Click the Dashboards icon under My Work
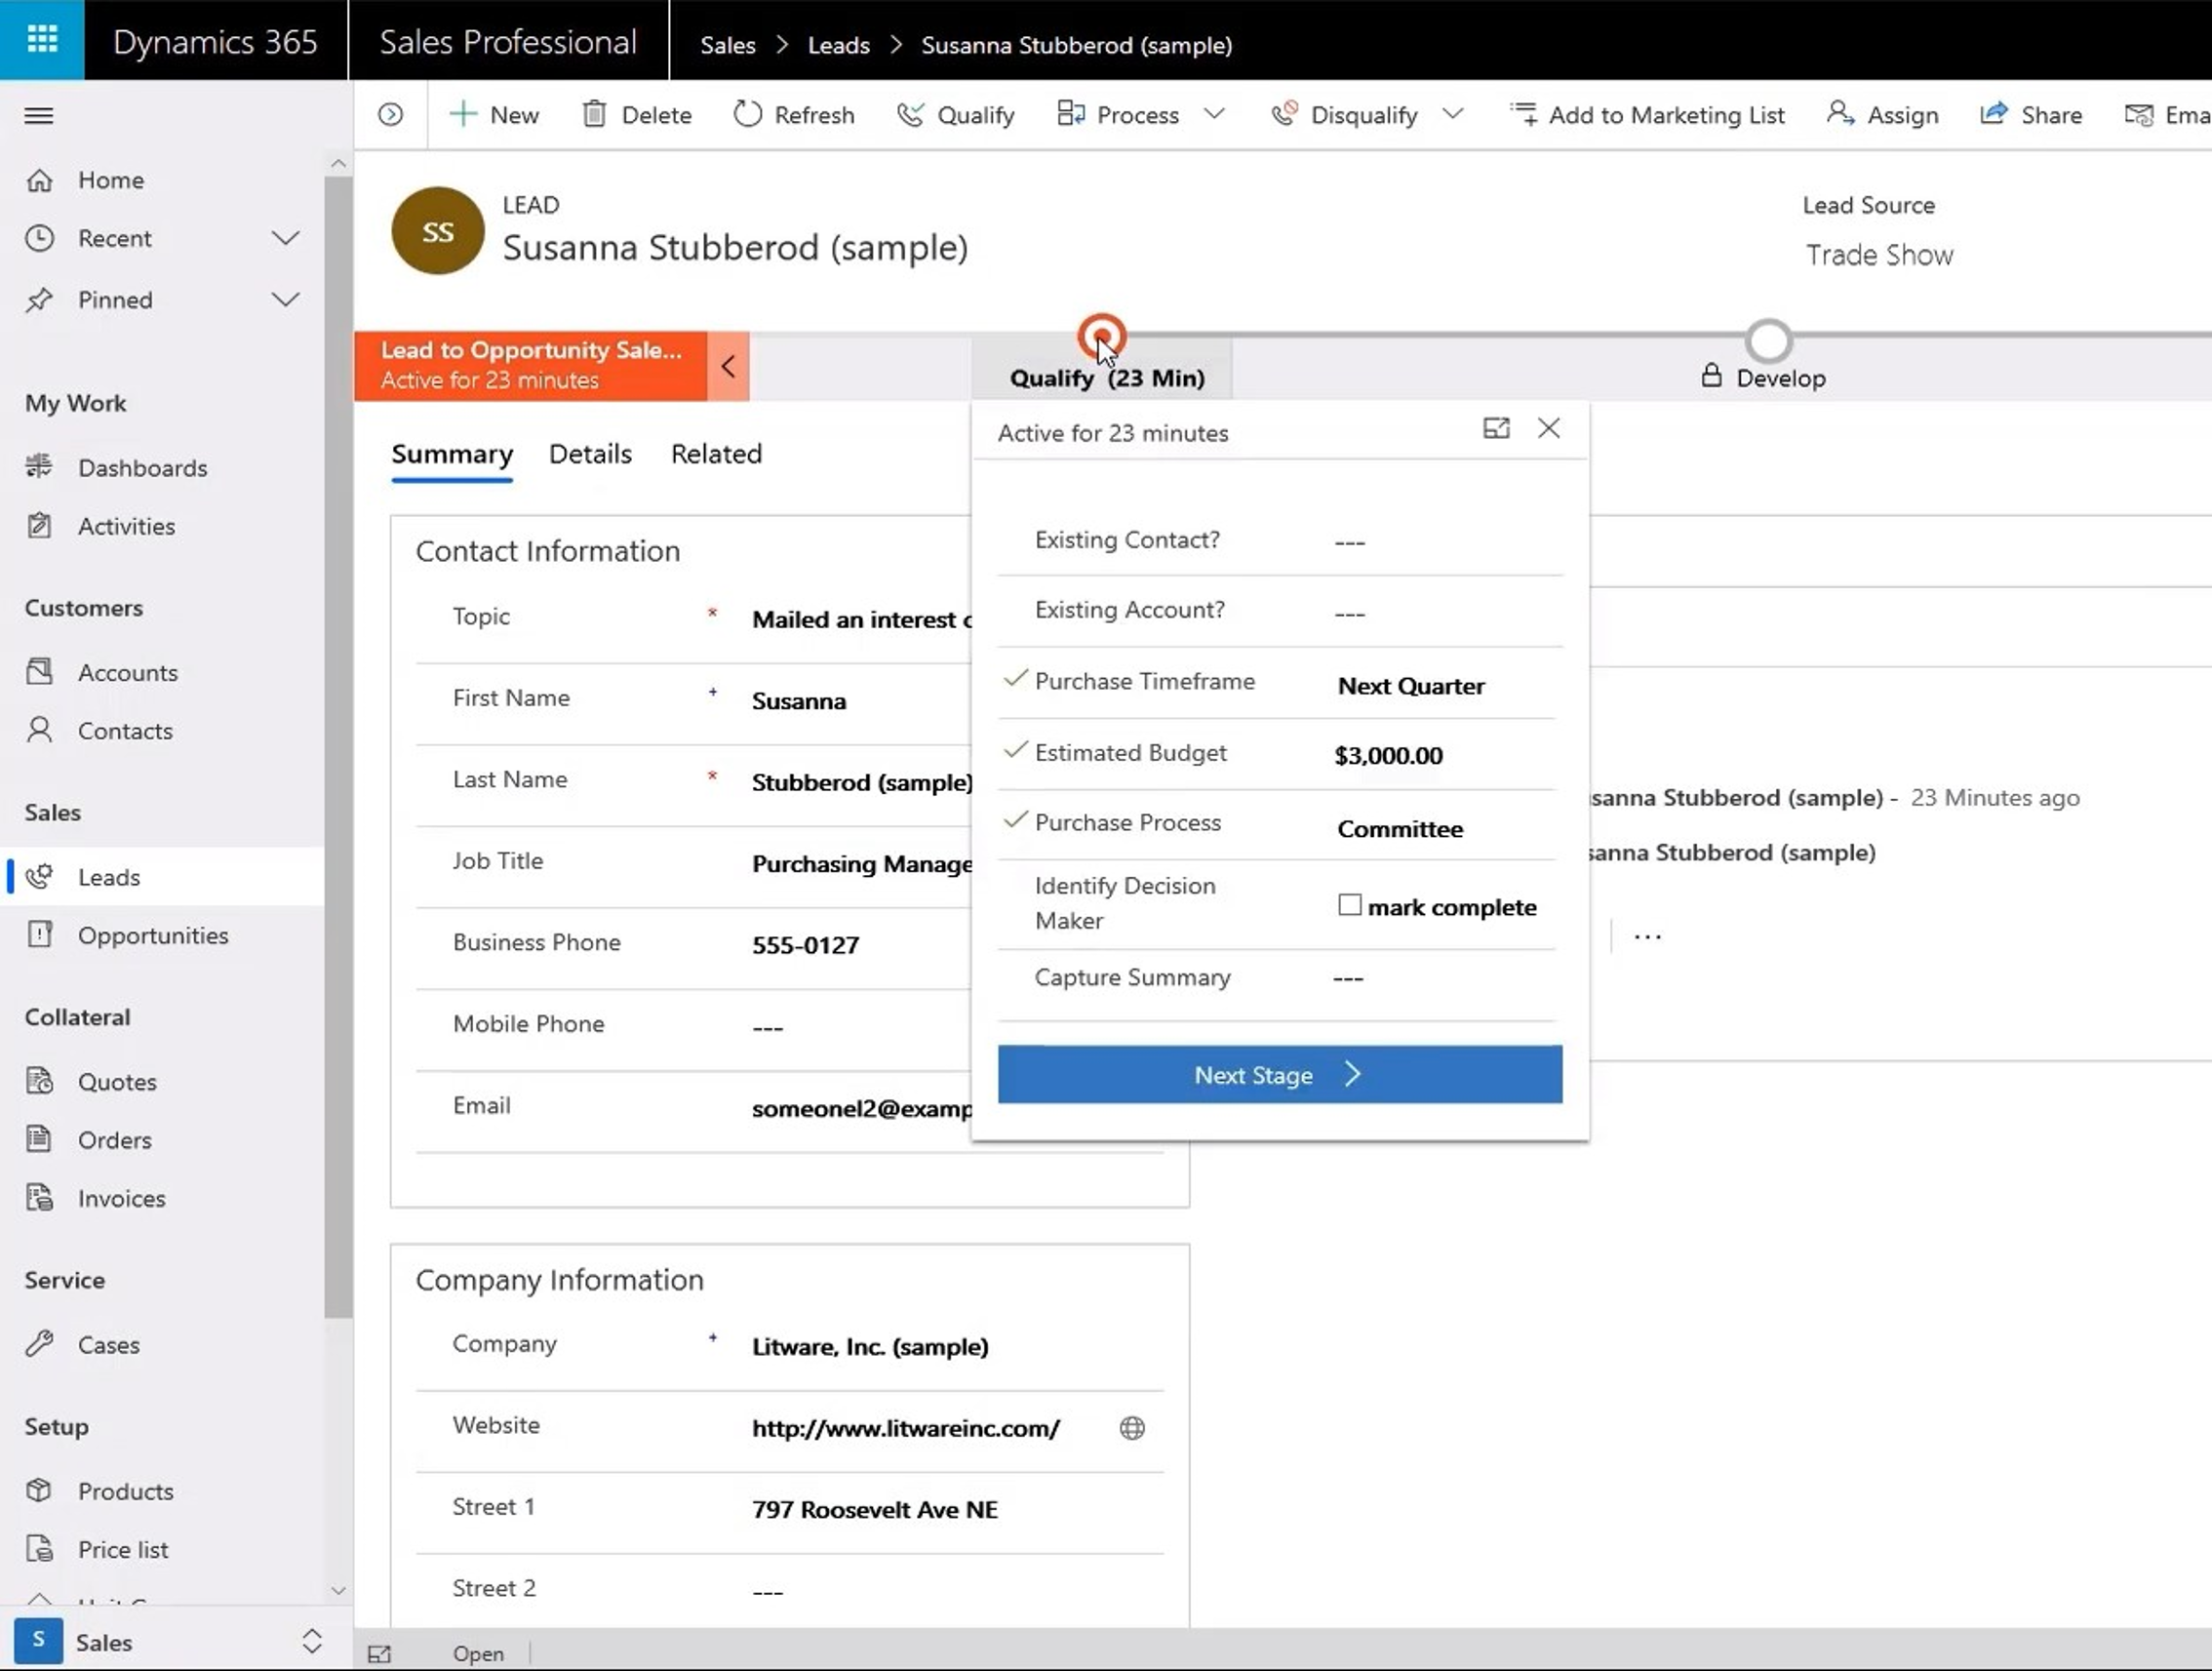The width and height of the screenshot is (2212, 1671). 39,467
